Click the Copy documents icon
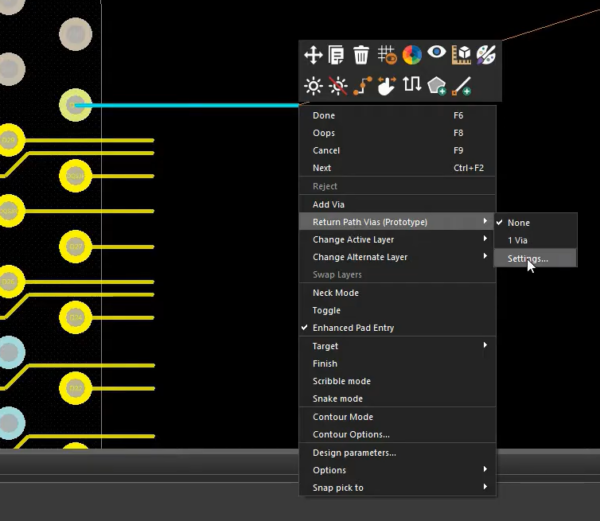The height and width of the screenshot is (521, 600). [x=336, y=55]
